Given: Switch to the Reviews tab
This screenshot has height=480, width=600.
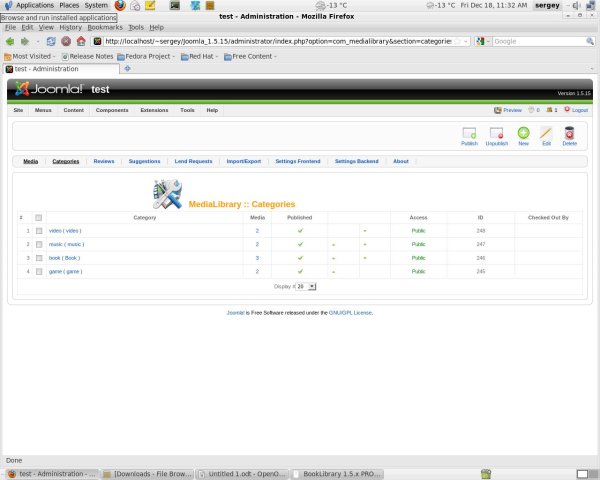Looking at the screenshot, I should coord(104,161).
